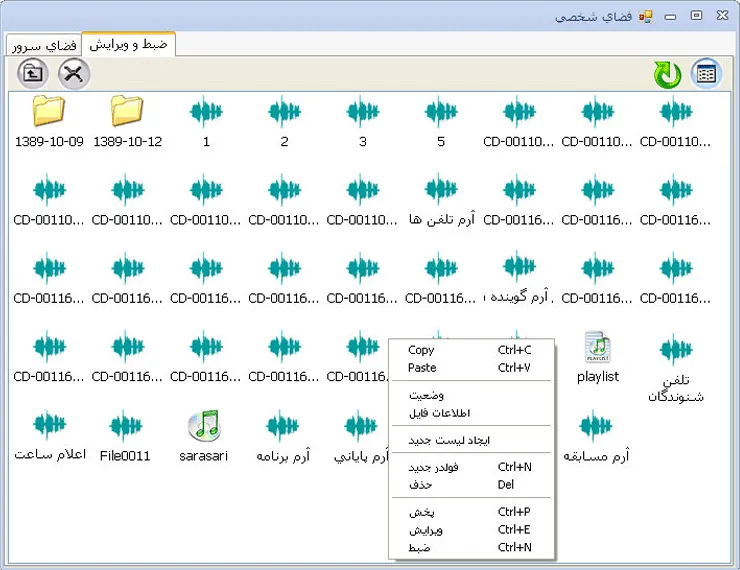Click the delete X toolbar icon
740x570 pixels.
point(74,74)
